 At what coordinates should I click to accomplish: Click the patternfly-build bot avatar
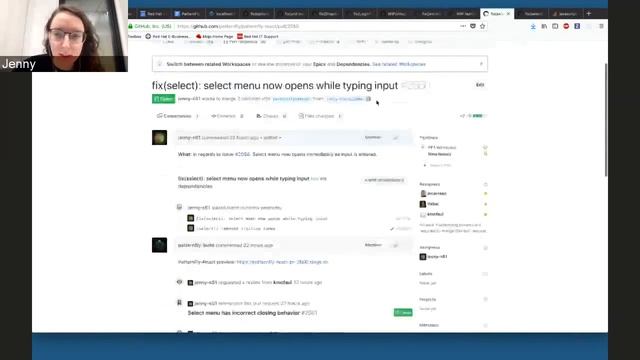tap(160, 245)
